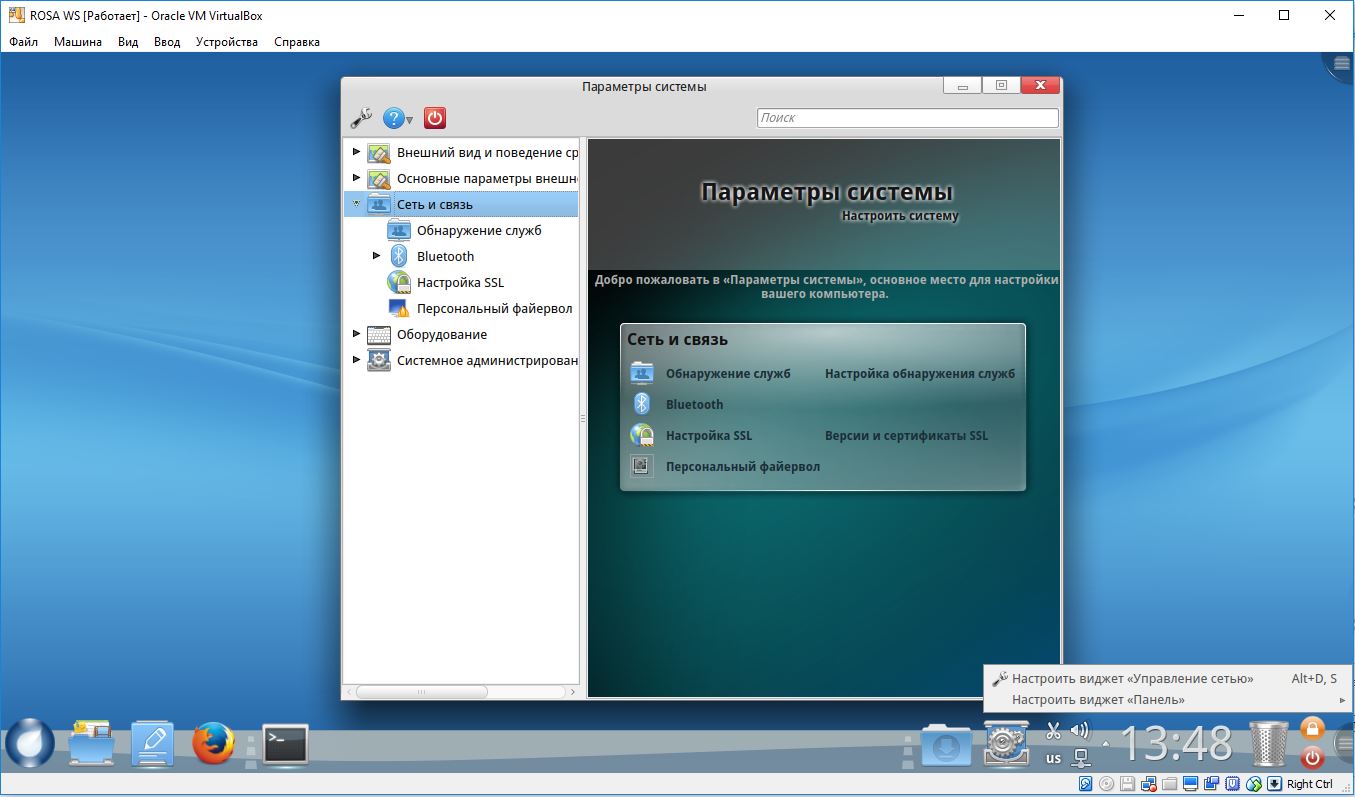Screen dimensions: 1355x797
Task: Open the ROSA application launcher on the panel
Action: 29,743
